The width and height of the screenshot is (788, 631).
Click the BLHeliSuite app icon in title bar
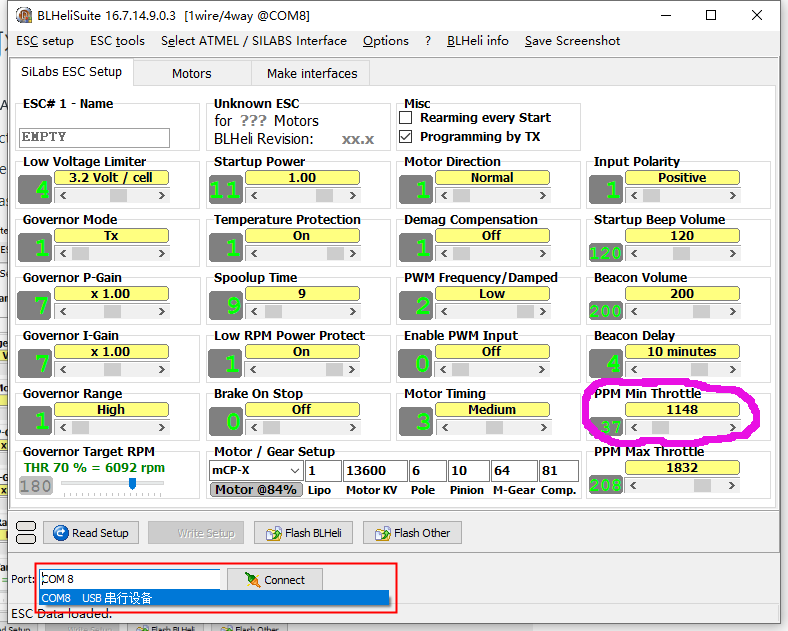(x=24, y=15)
